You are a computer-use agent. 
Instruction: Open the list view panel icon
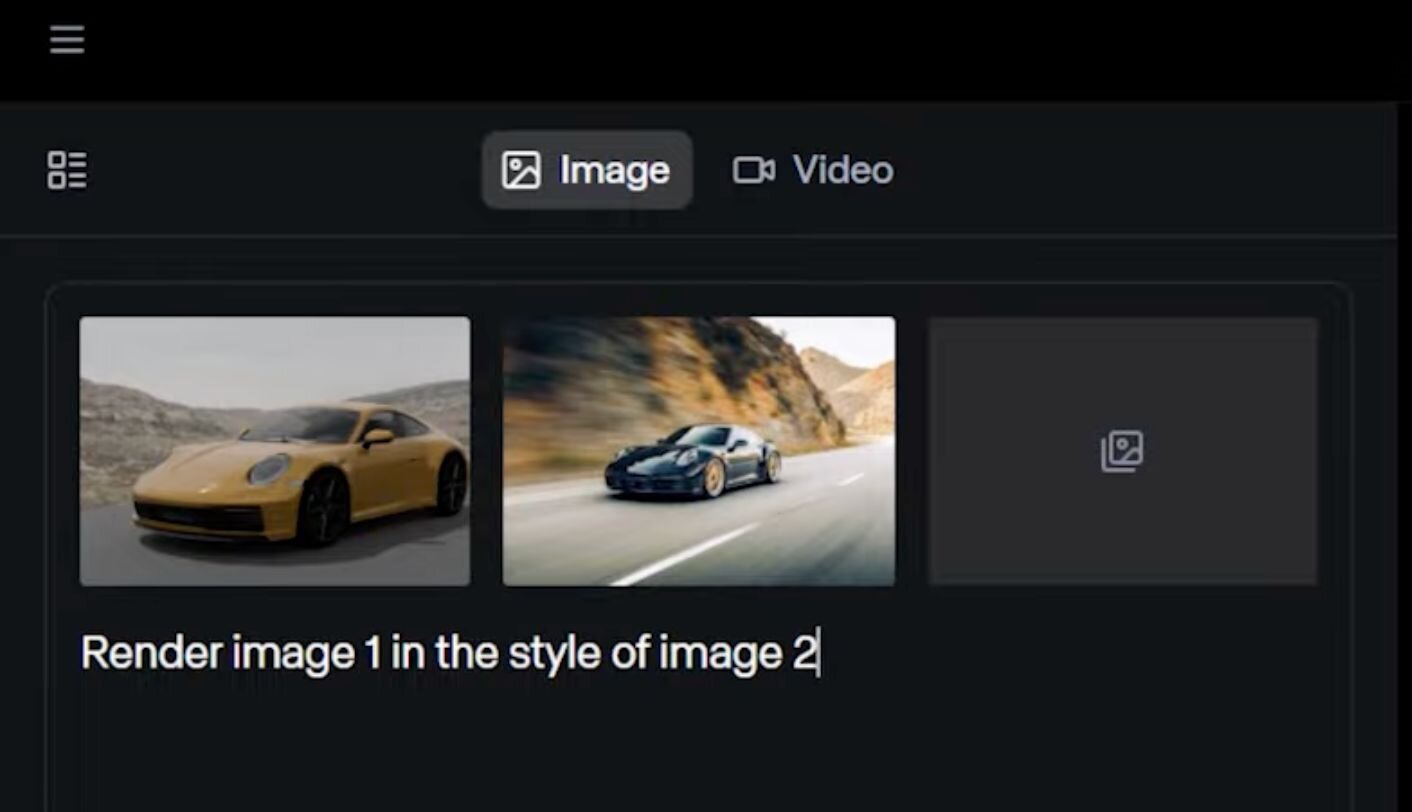tap(67, 170)
